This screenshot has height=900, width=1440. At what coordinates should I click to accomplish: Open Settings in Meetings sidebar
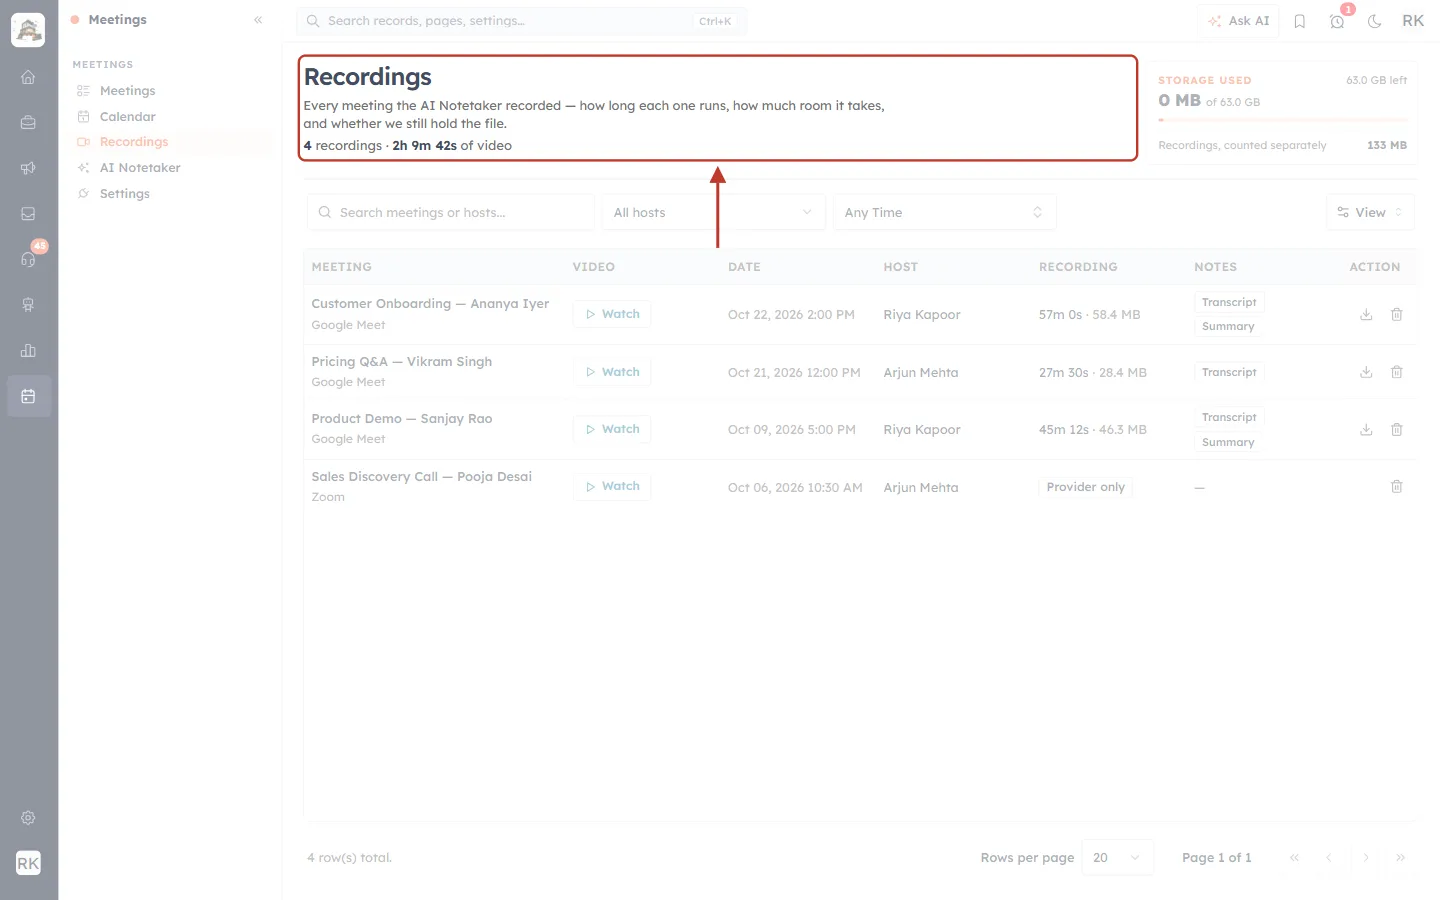click(x=125, y=194)
